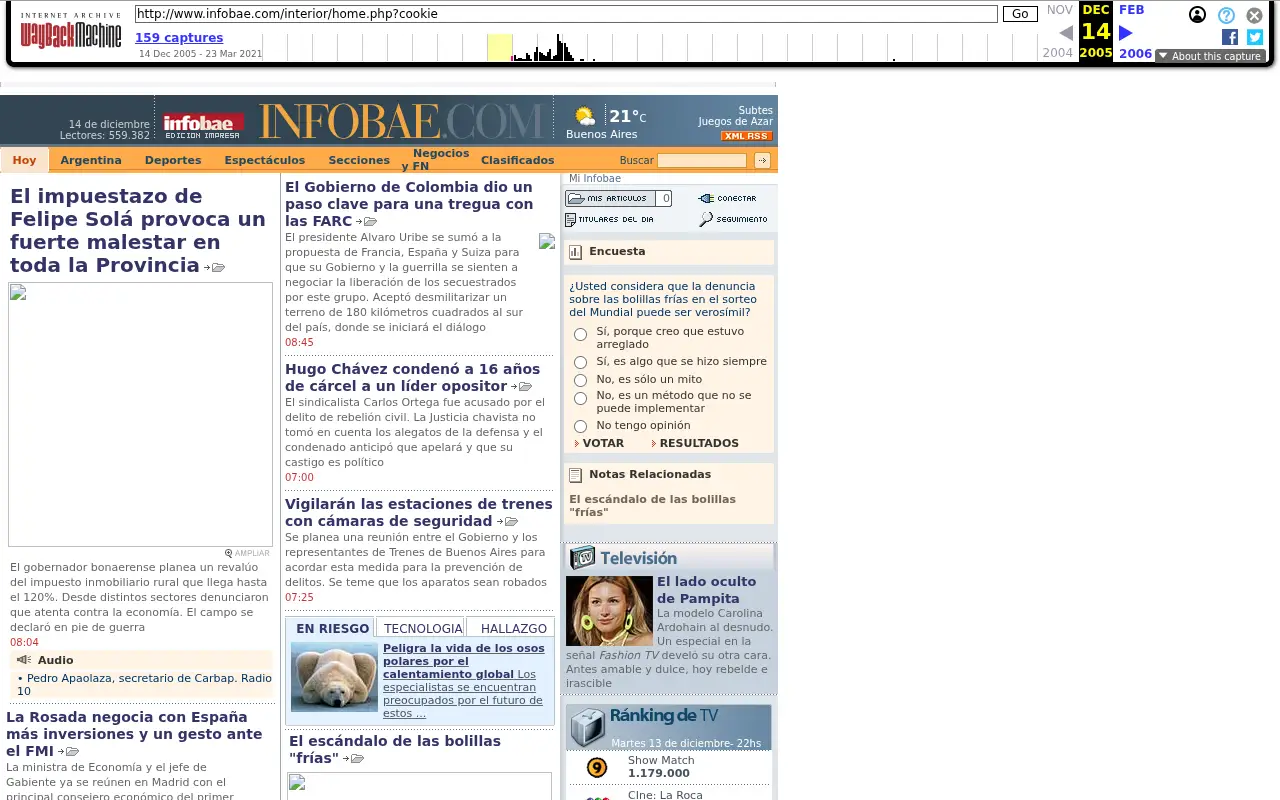Select 'No, es un método que no se puede implementar'
The height and width of the screenshot is (800, 1280).
click(x=580, y=399)
